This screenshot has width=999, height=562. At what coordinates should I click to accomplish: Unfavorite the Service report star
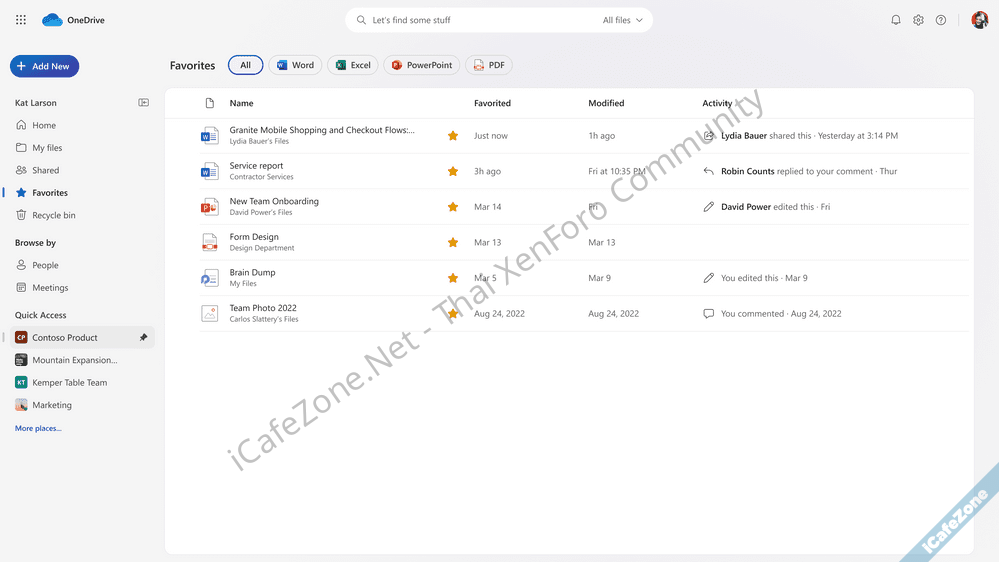pos(453,171)
